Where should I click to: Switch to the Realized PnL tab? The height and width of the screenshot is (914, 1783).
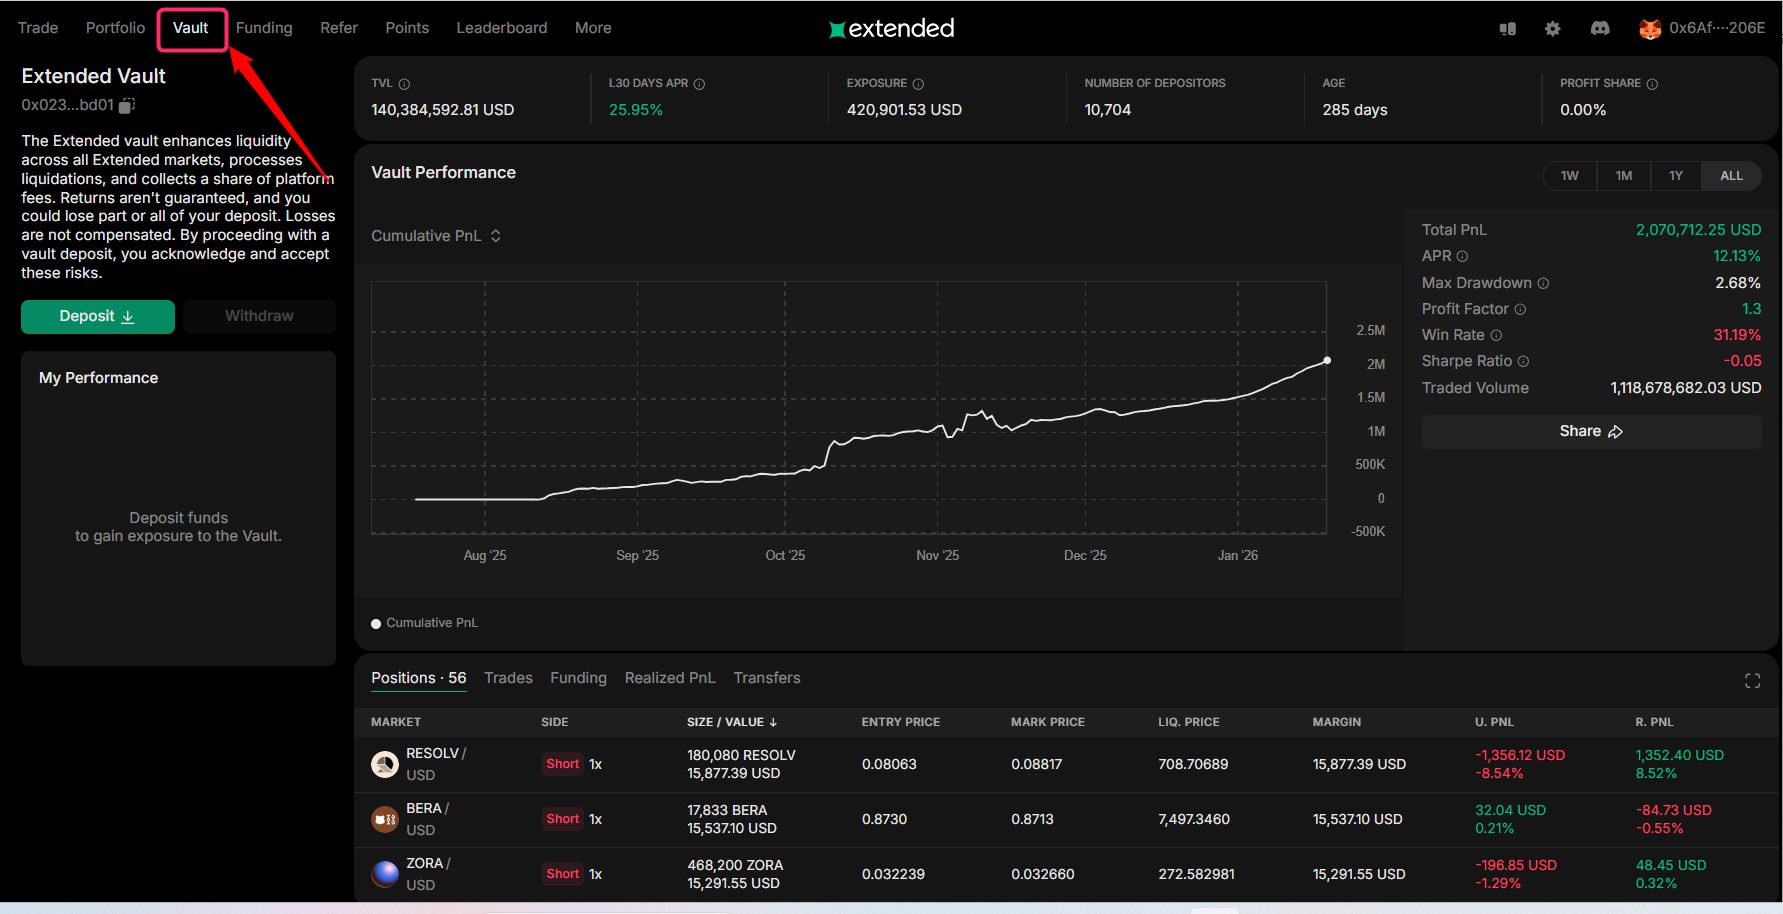coord(669,678)
